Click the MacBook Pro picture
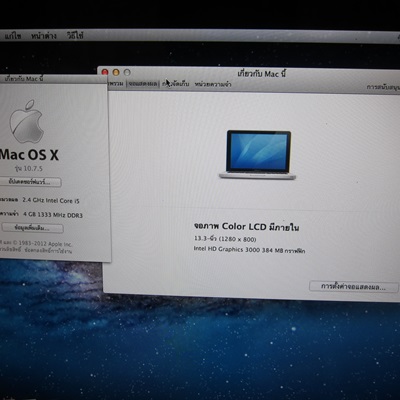Image resolution: width=400 pixels, height=400 pixels. [257, 155]
